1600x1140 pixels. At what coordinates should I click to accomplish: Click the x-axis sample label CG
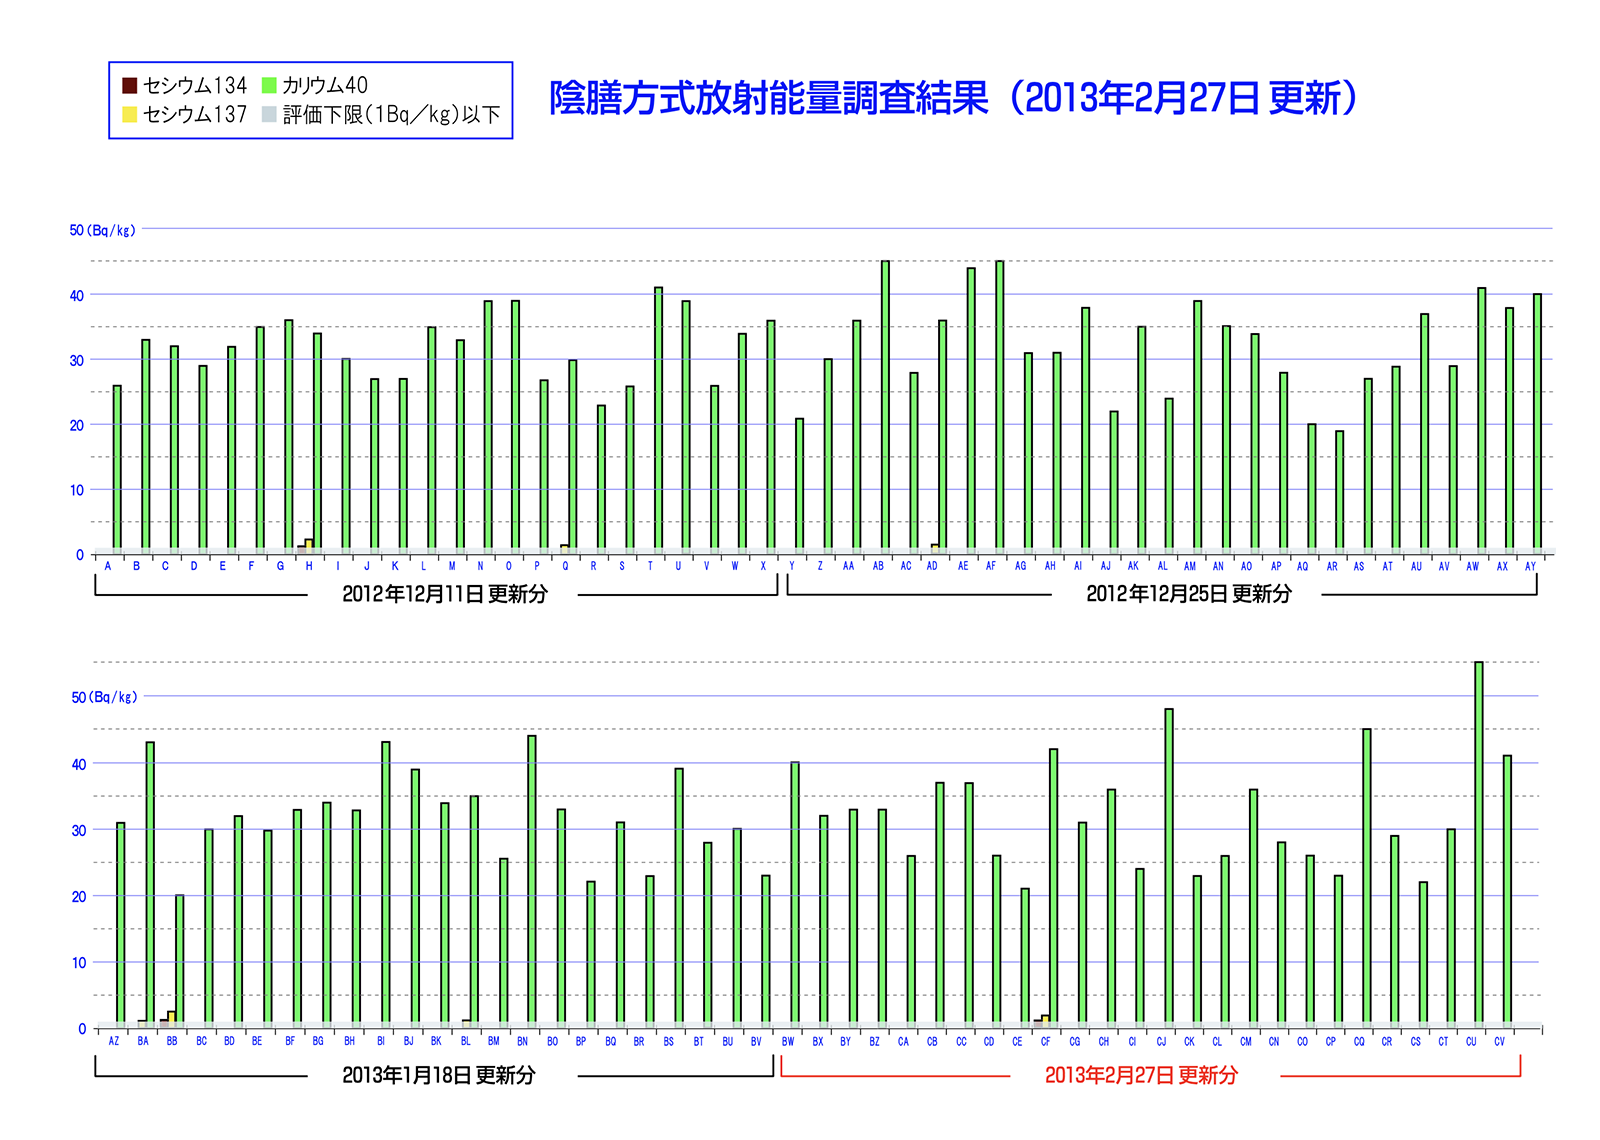point(1075,1041)
